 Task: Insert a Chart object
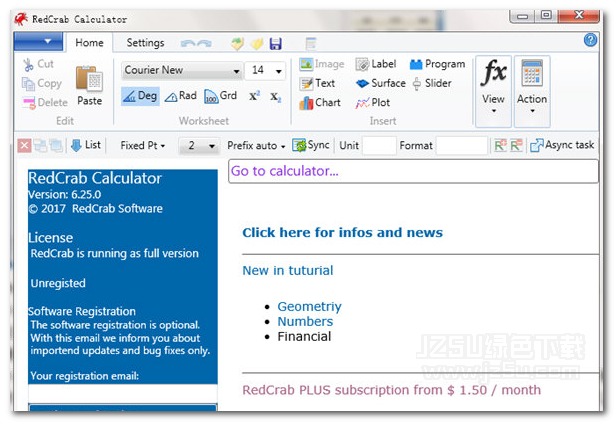click(x=320, y=103)
